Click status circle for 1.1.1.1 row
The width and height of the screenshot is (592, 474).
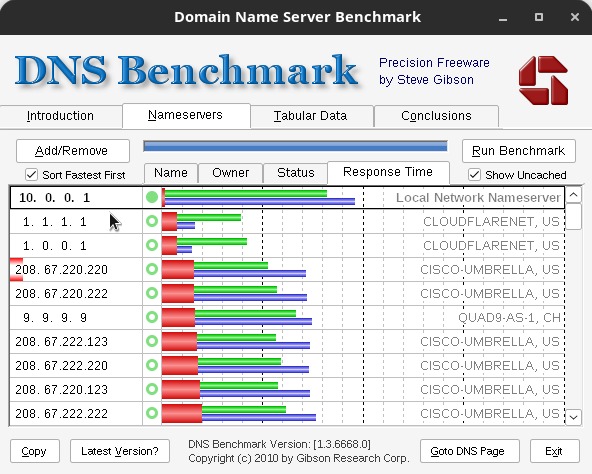(152, 221)
